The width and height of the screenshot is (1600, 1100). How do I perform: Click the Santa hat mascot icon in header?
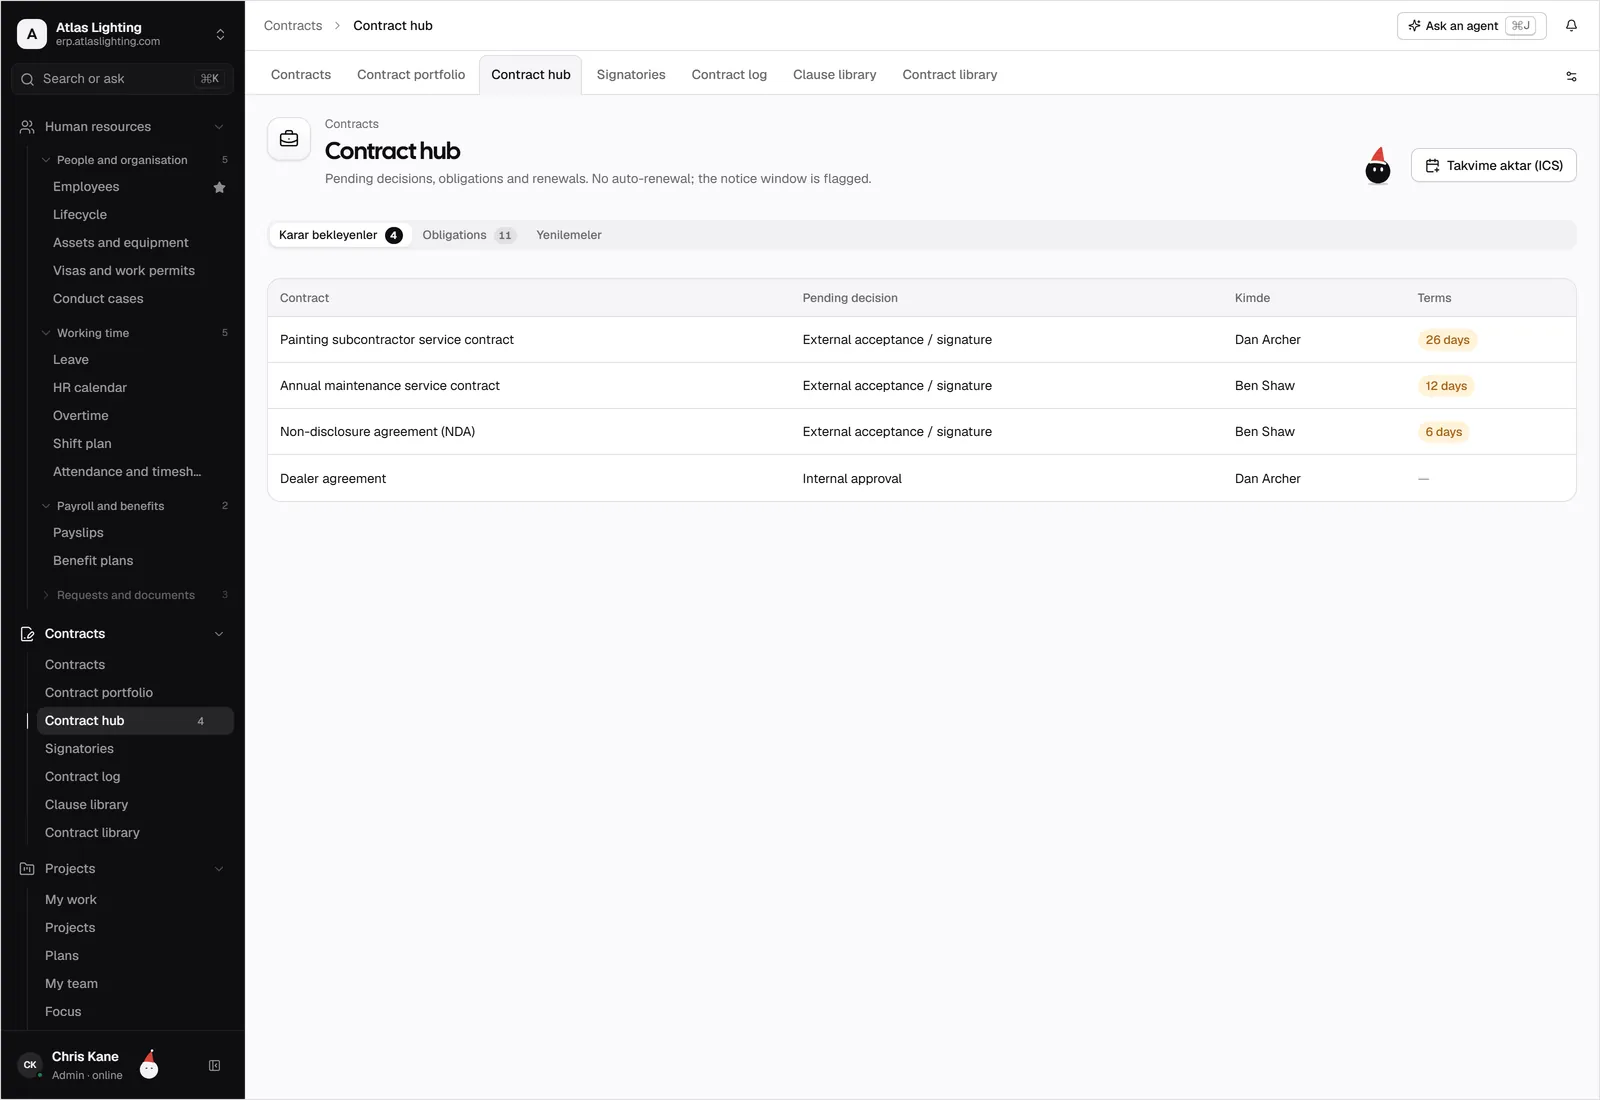[1378, 166]
